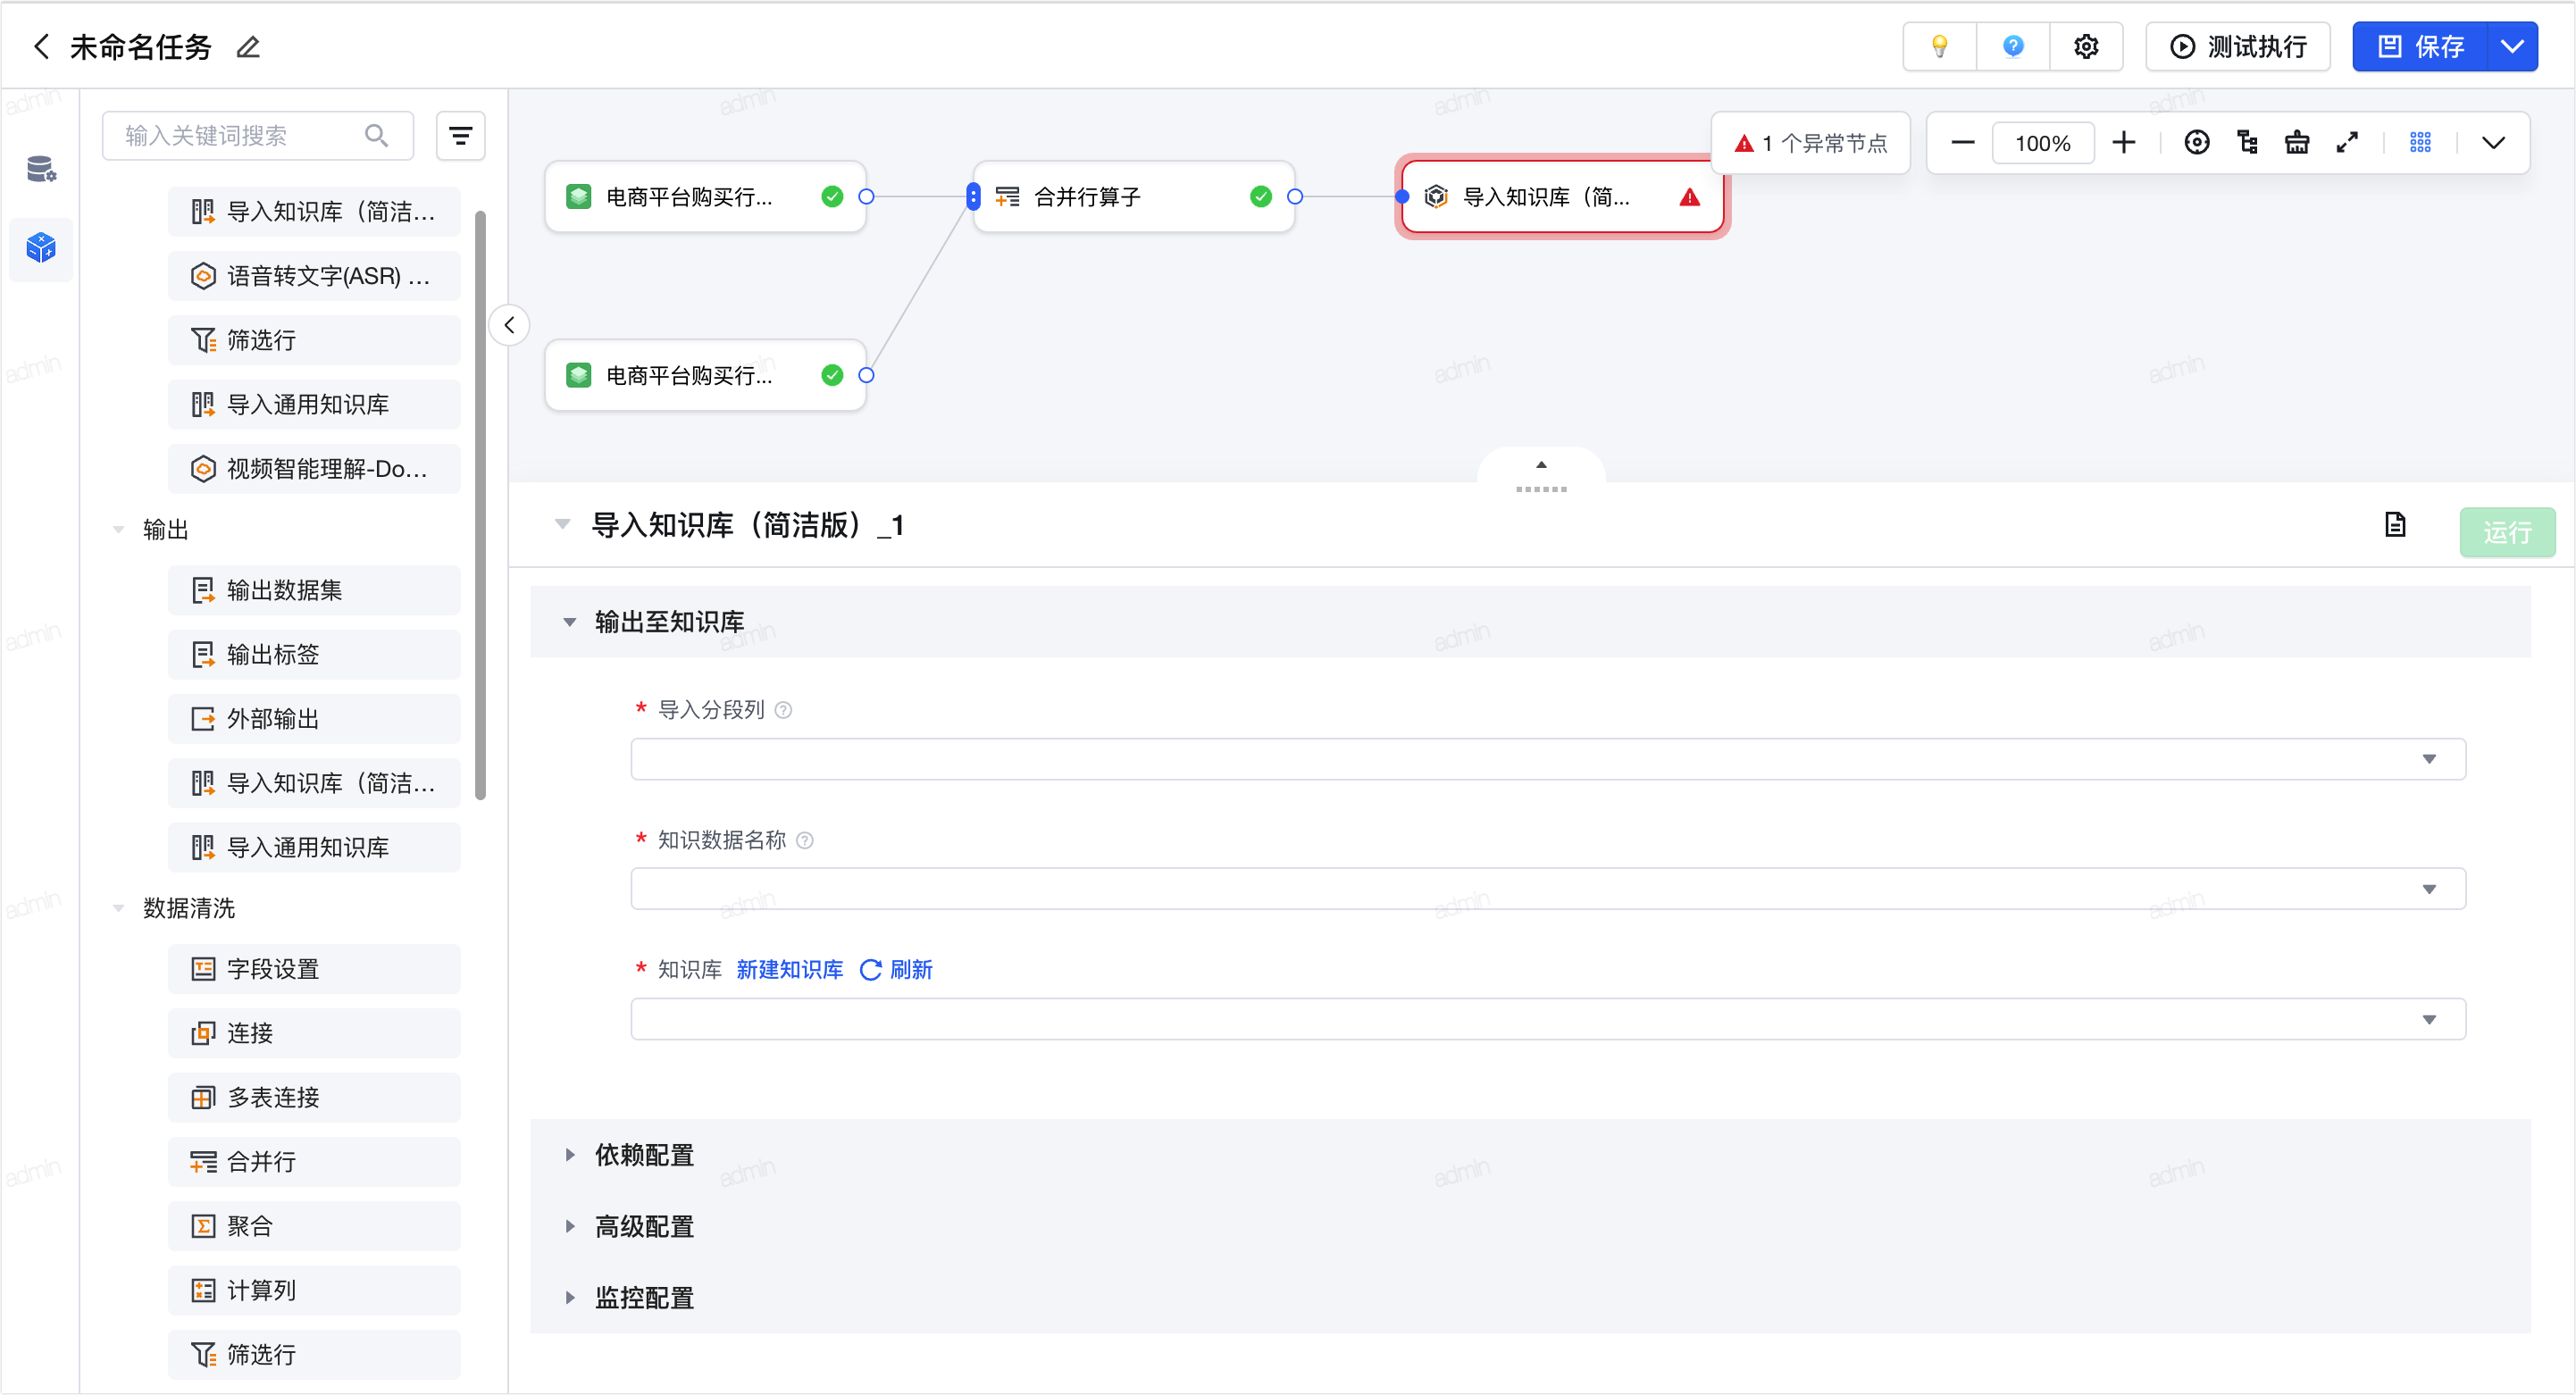Viewport: 2576px width, 1395px height.
Task: Open the 知识数据名称 dropdown
Action: click(1547, 889)
